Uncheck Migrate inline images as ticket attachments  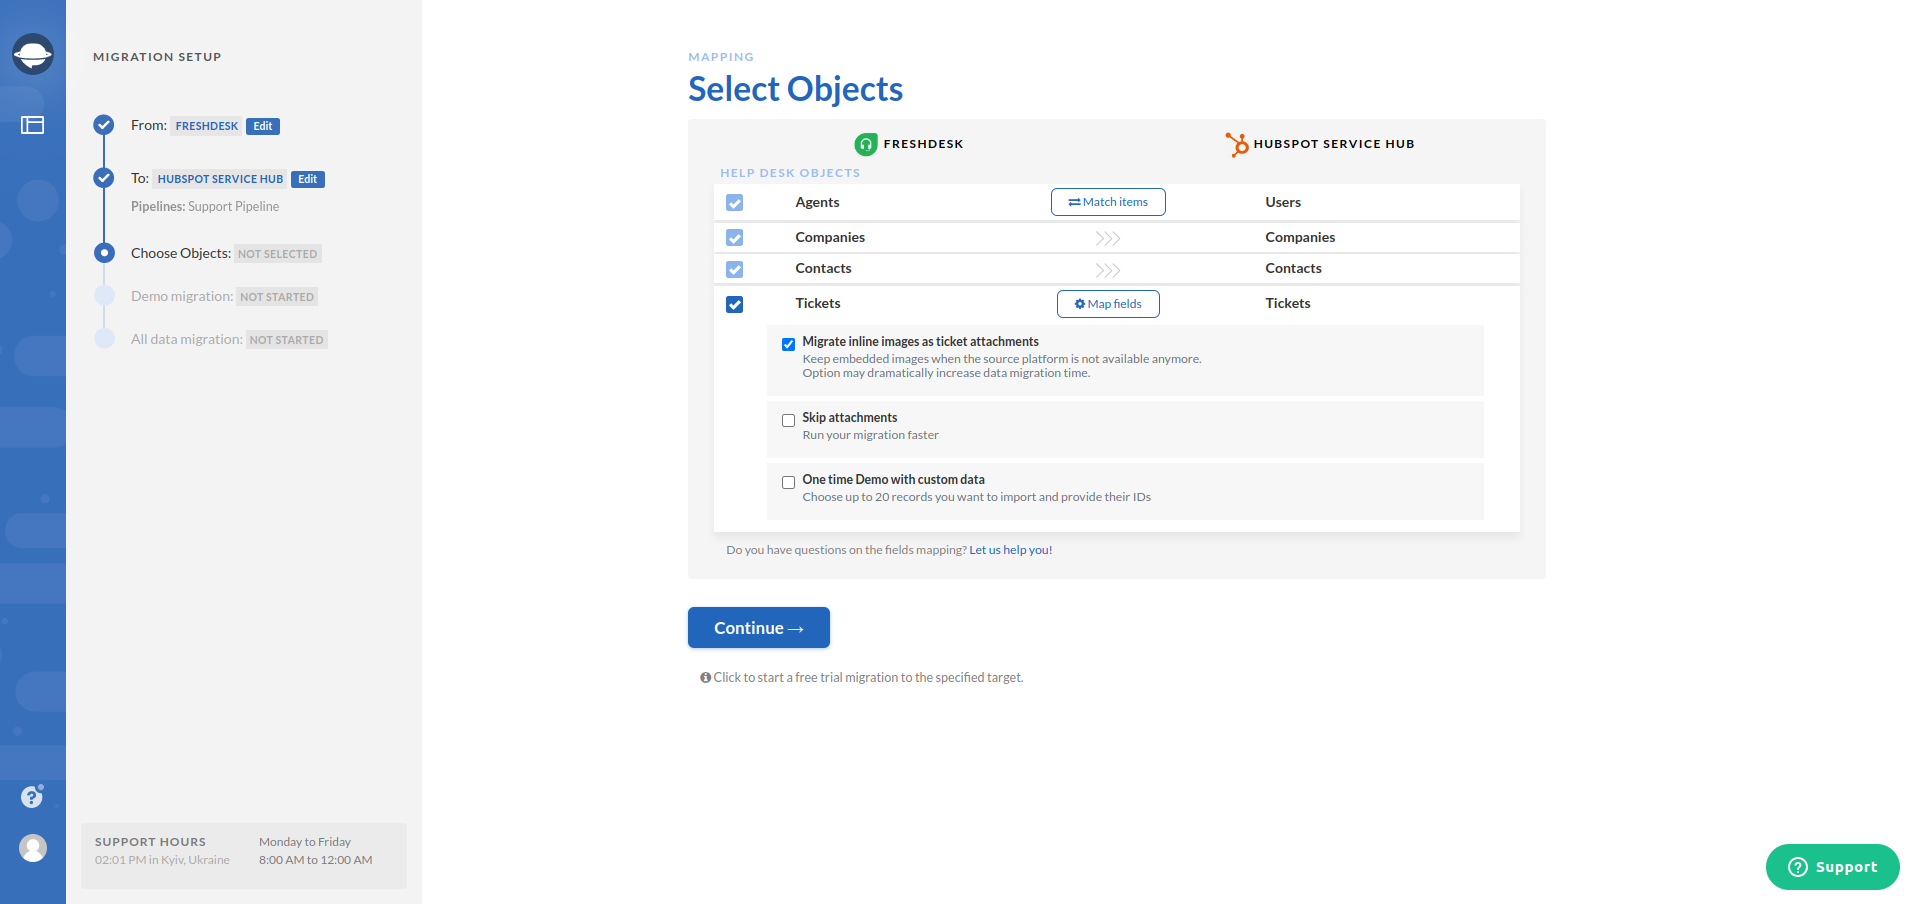[788, 344]
